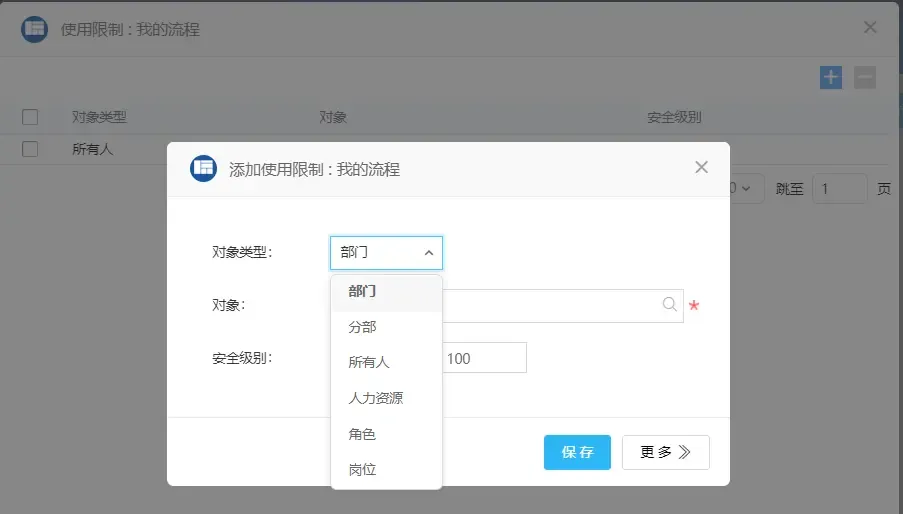Click the 使用限制 window logo icon

coord(35,29)
